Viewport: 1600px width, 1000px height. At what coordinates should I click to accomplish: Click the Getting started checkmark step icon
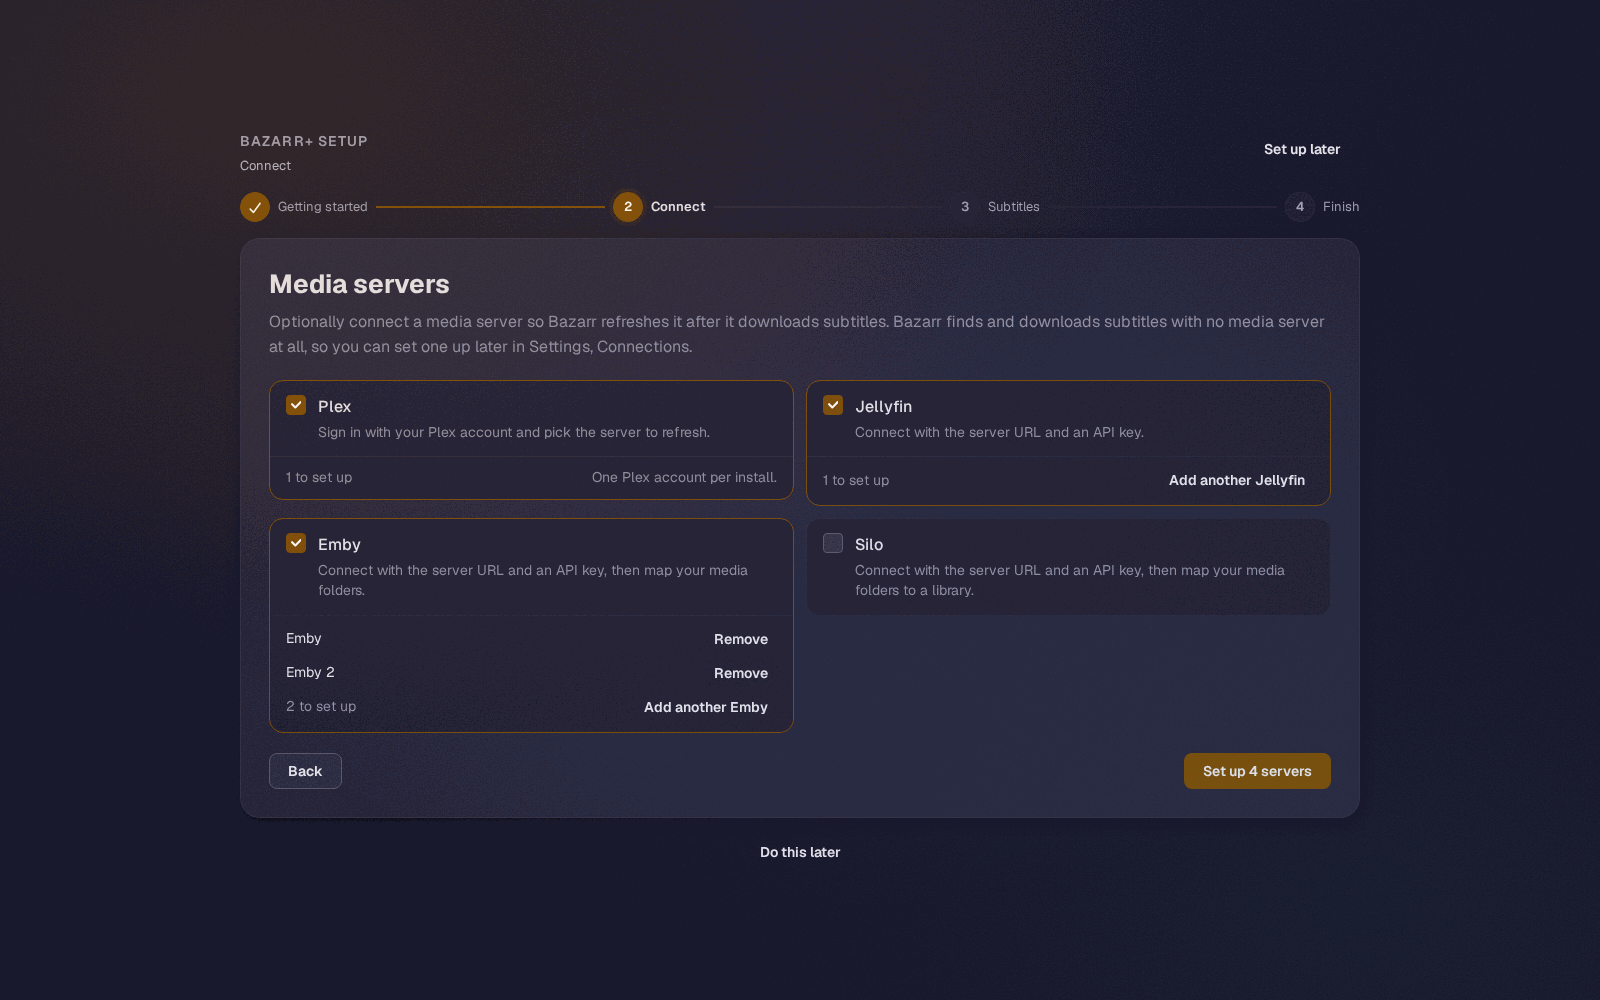click(255, 207)
